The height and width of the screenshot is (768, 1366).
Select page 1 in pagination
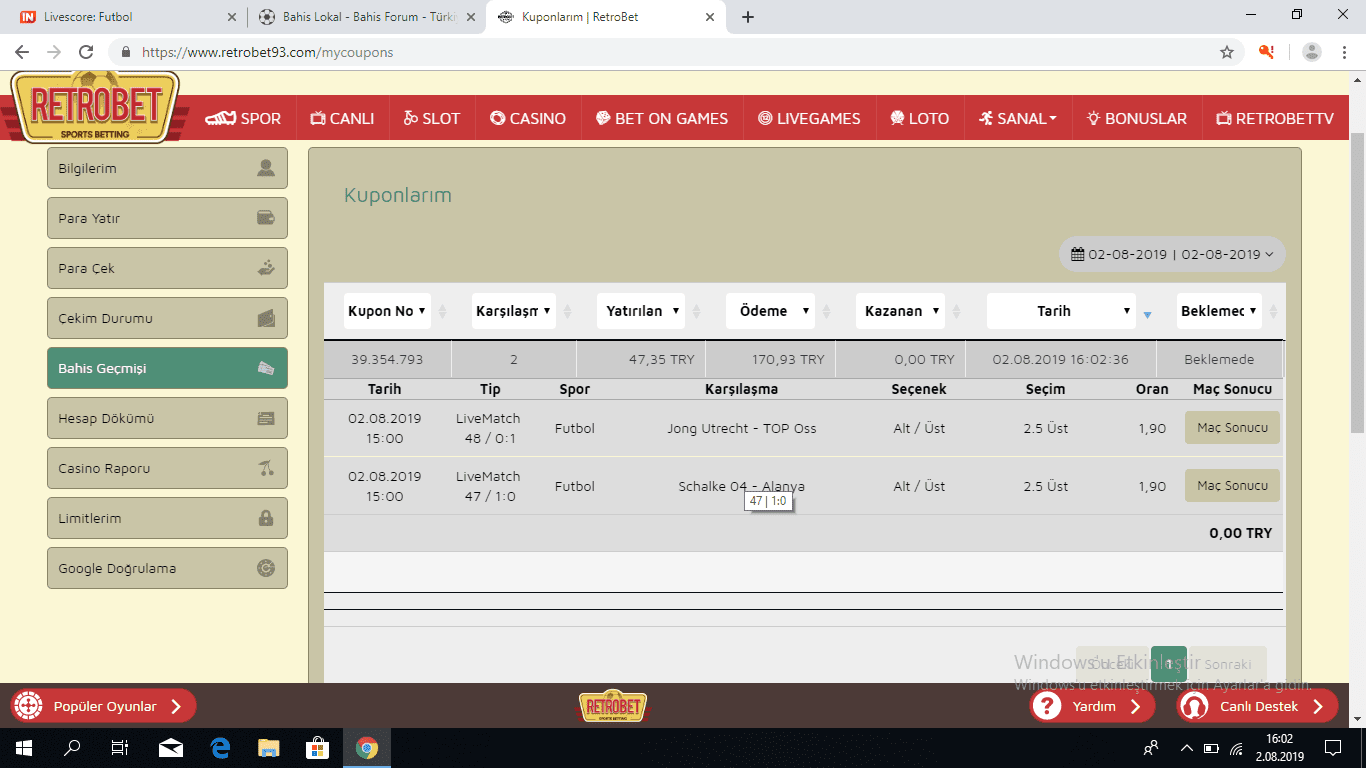coord(1169,664)
